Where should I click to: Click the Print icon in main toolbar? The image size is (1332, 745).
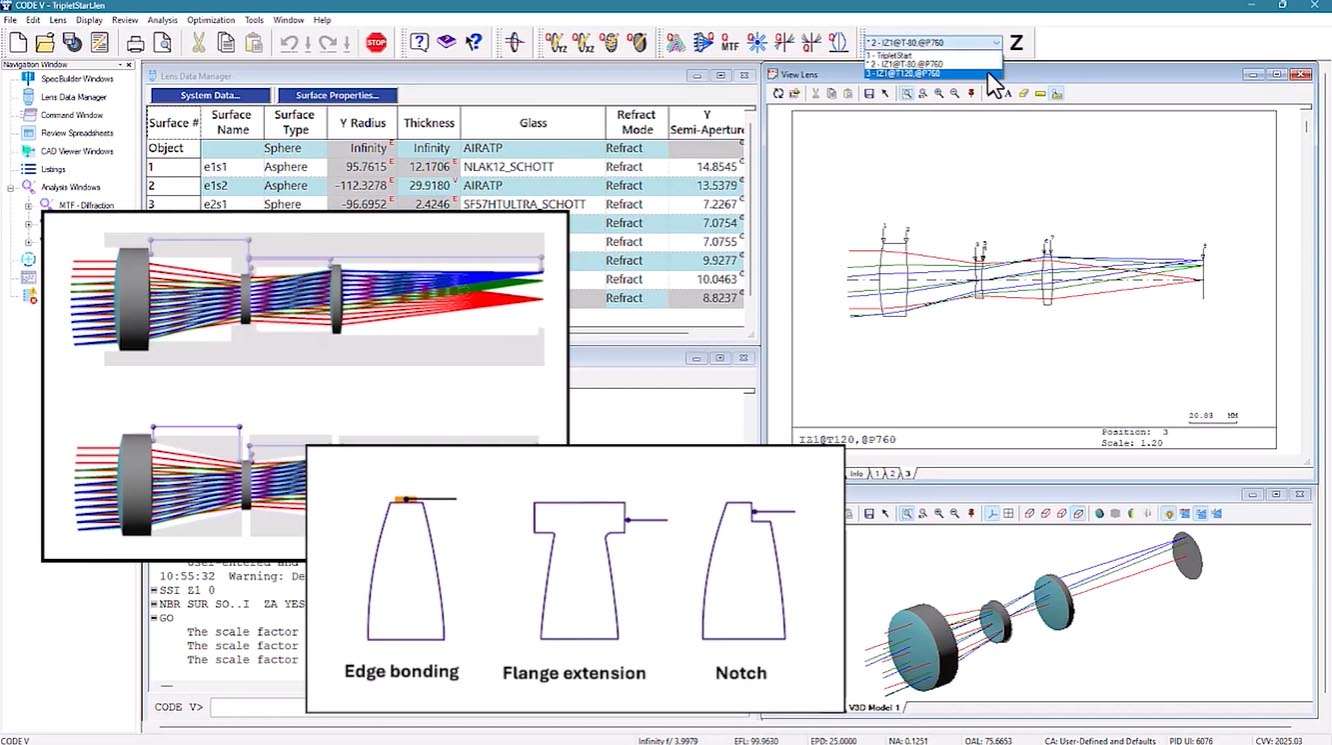pyautogui.click(x=135, y=42)
